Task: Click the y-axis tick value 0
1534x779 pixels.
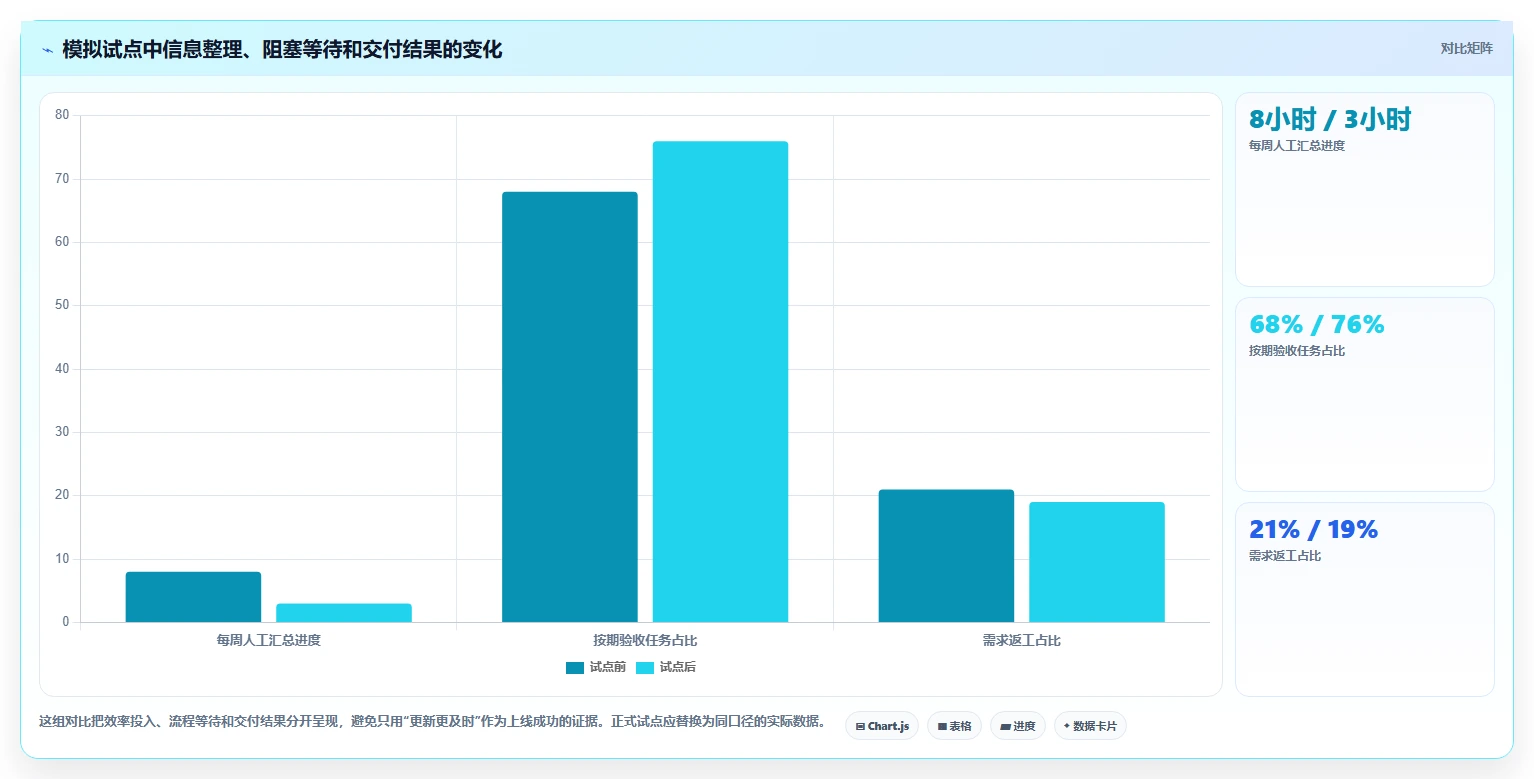Action: tap(66, 622)
